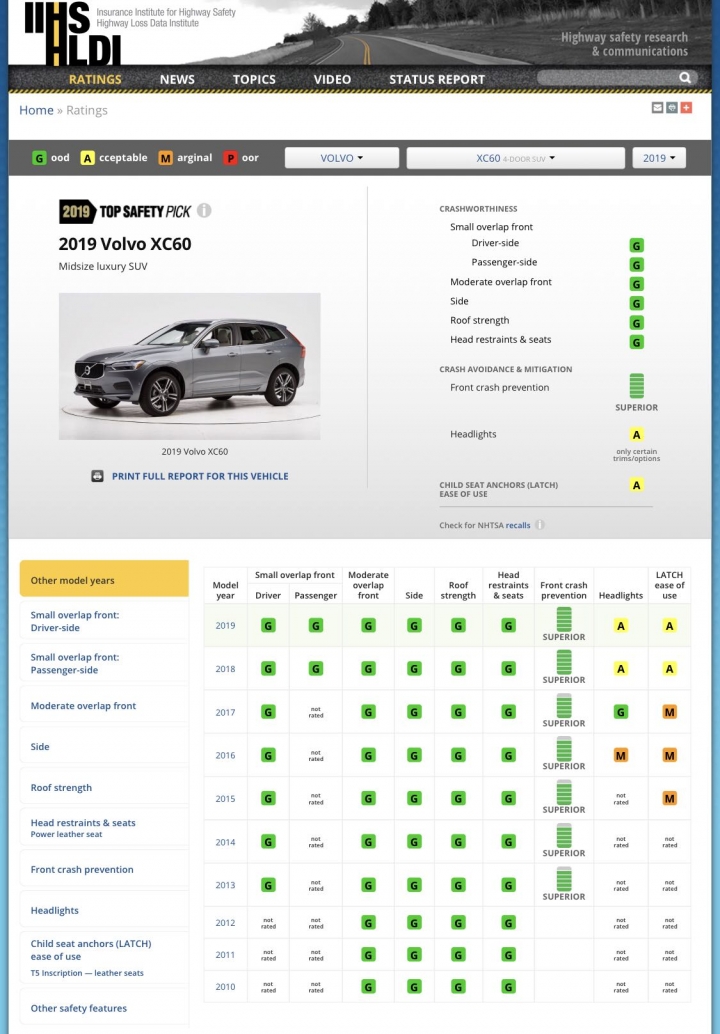Click the 2019 Volvo XC60 vehicle photo
Image resolution: width=720 pixels, height=1034 pixels.
pyautogui.click(x=190, y=366)
